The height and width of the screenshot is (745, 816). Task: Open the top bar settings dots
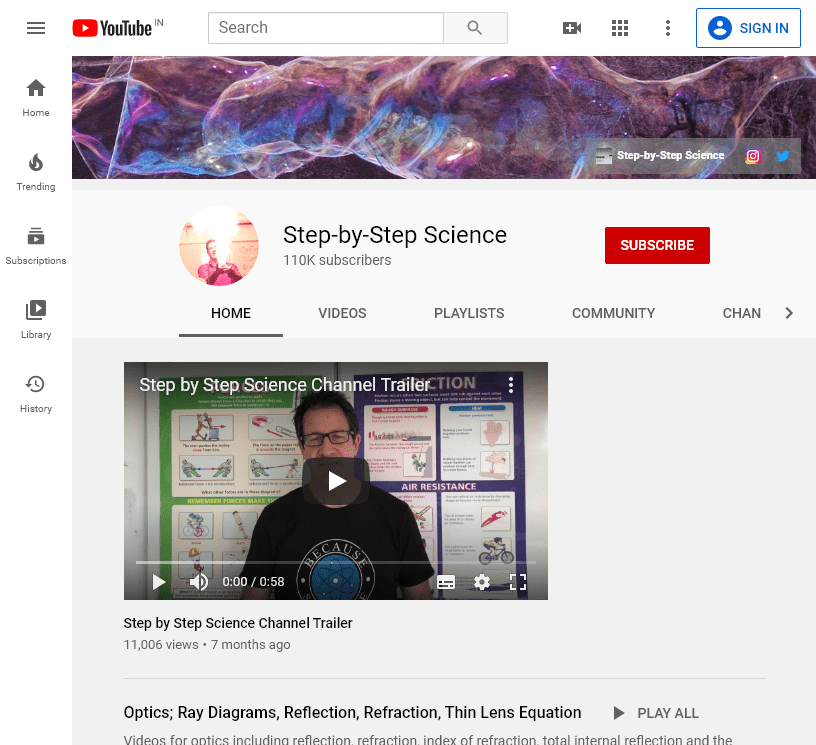click(x=668, y=28)
